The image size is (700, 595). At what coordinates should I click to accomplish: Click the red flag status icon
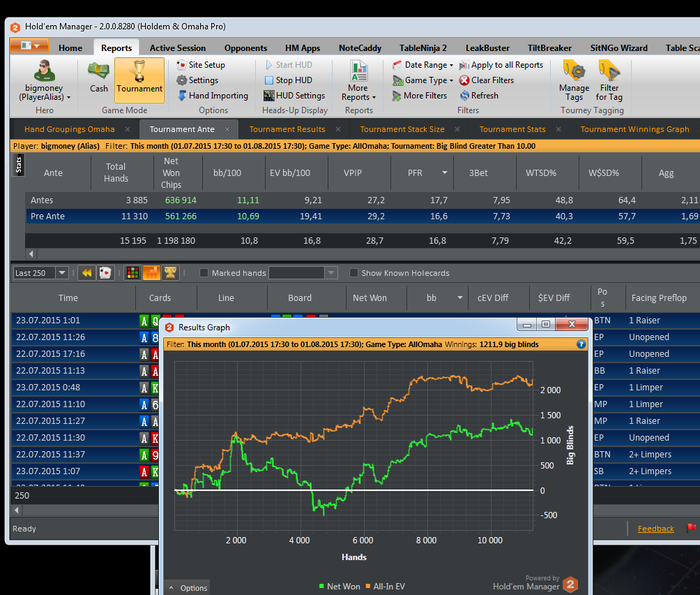(x=691, y=528)
